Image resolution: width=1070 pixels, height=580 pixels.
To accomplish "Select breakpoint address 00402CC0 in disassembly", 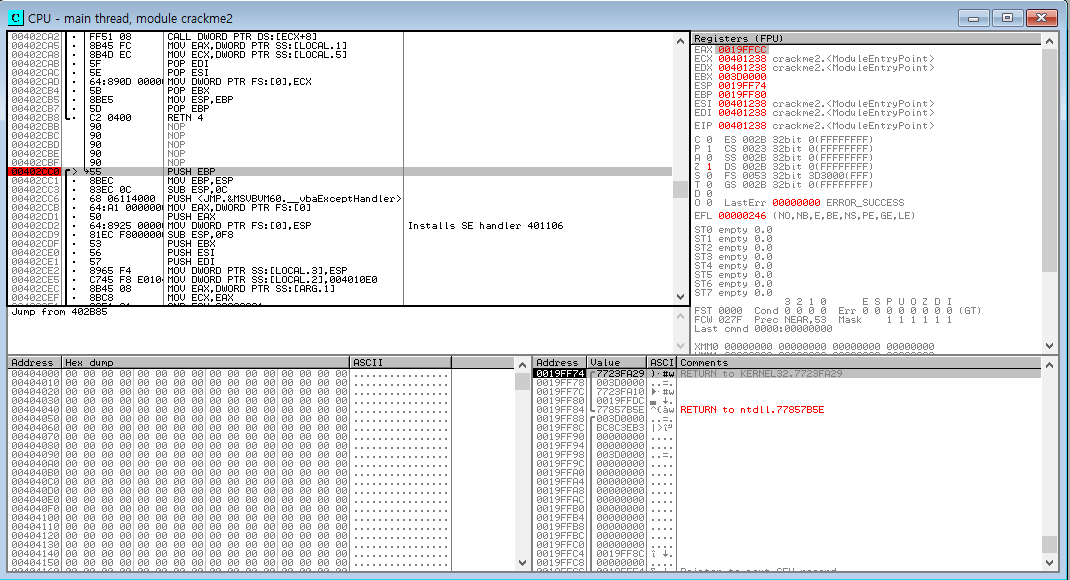I will (x=35, y=171).
